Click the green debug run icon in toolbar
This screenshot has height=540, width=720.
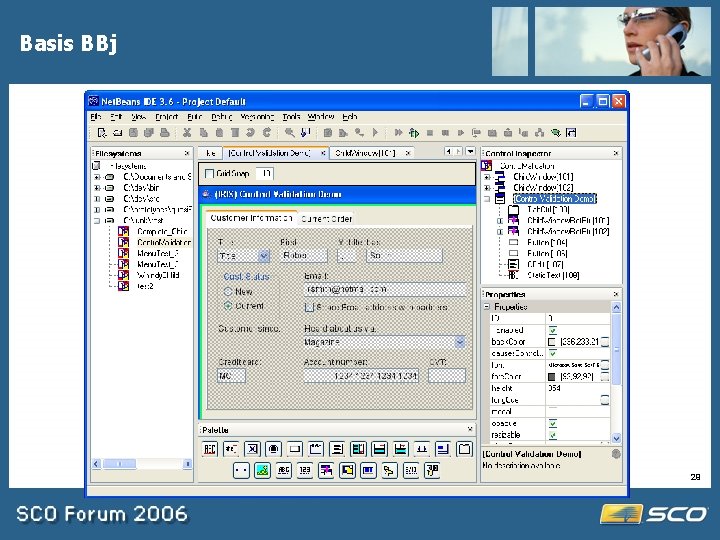[414, 133]
